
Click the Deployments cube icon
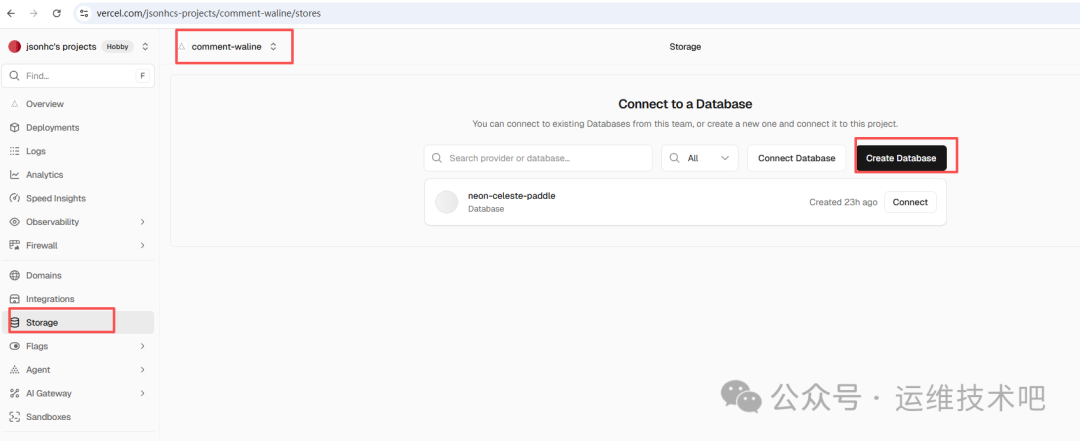click(14, 127)
